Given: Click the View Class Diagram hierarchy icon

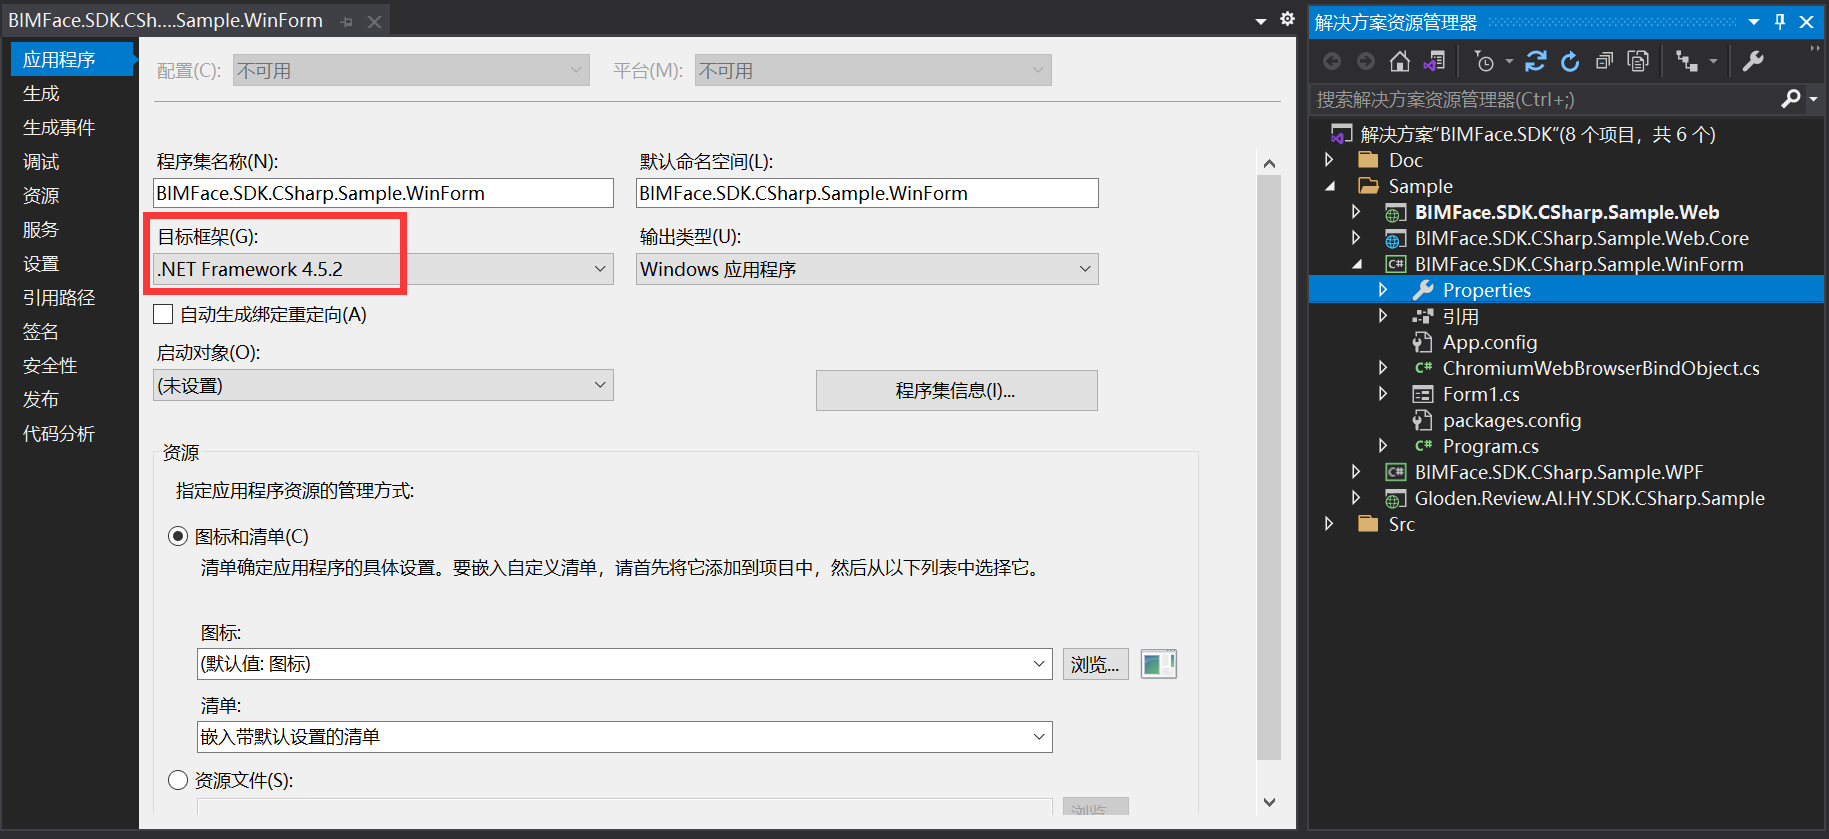Looking at the screenshot, I should (x=1687, y=61).
